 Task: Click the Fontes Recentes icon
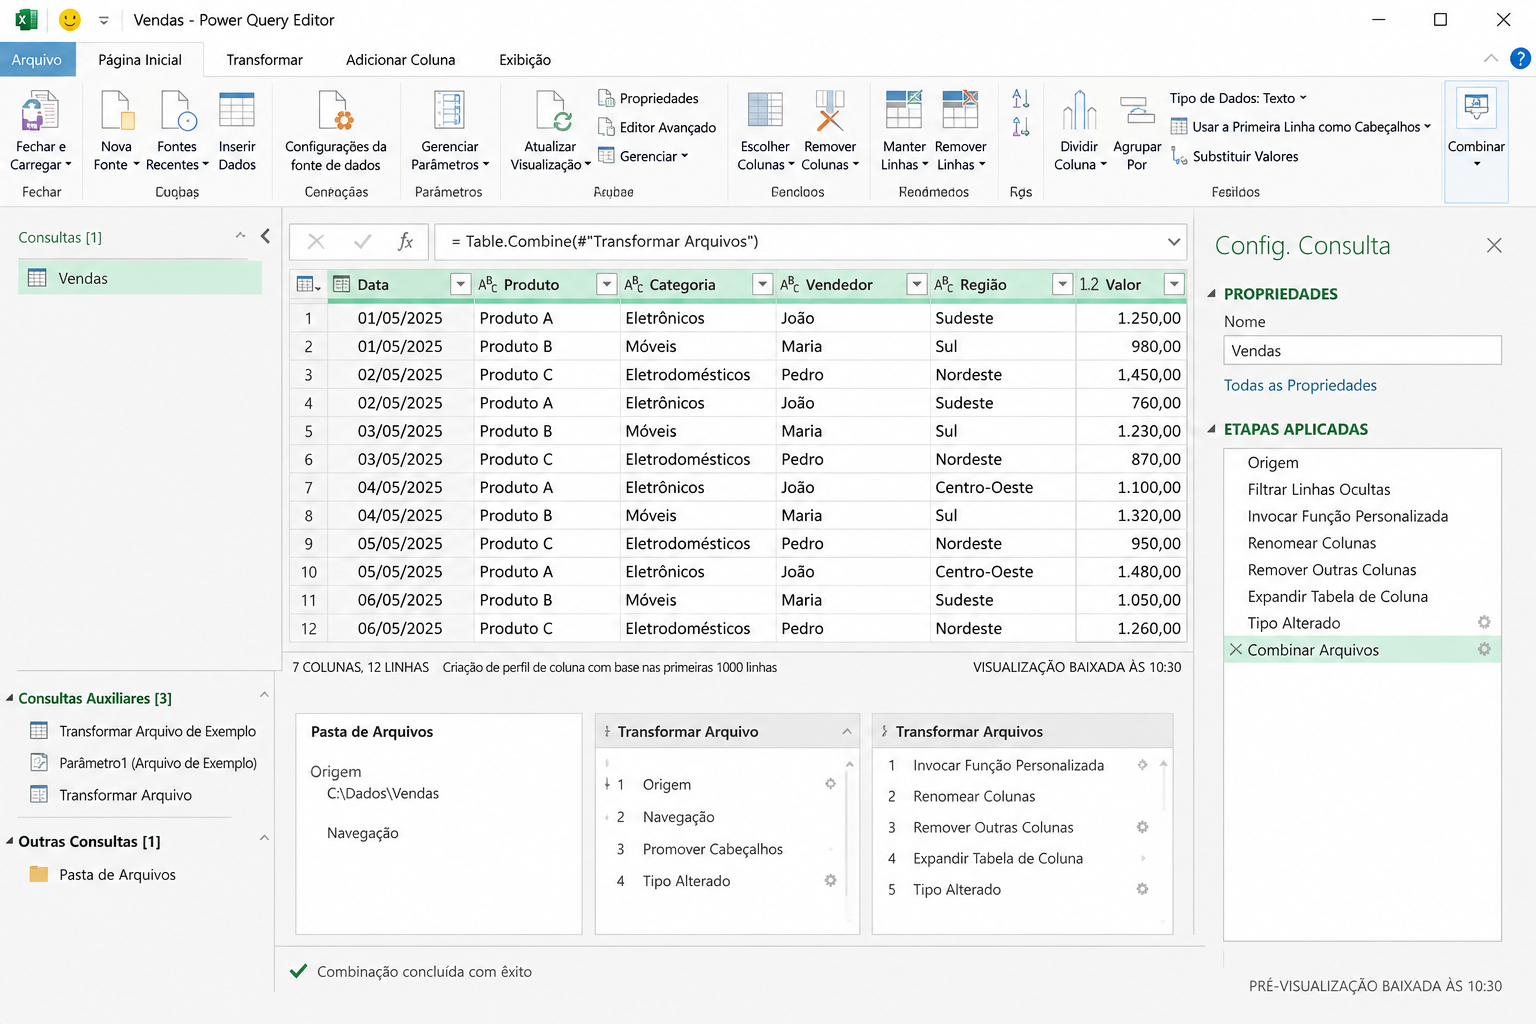tap(178, 111)
